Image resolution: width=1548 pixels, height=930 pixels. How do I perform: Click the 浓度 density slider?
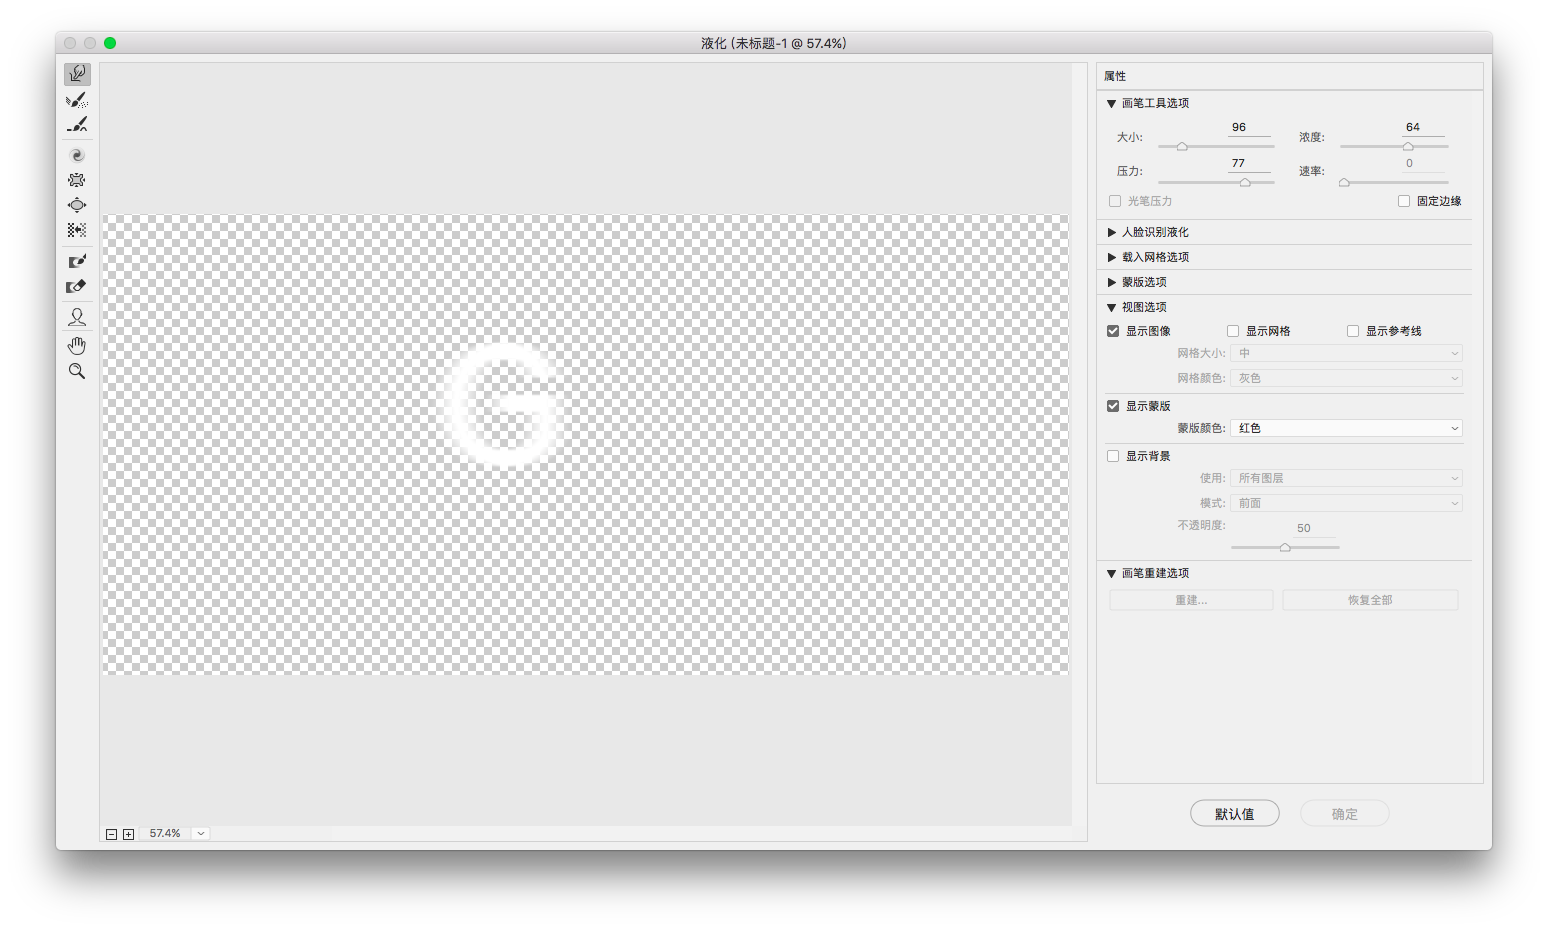coord(1394,147)
